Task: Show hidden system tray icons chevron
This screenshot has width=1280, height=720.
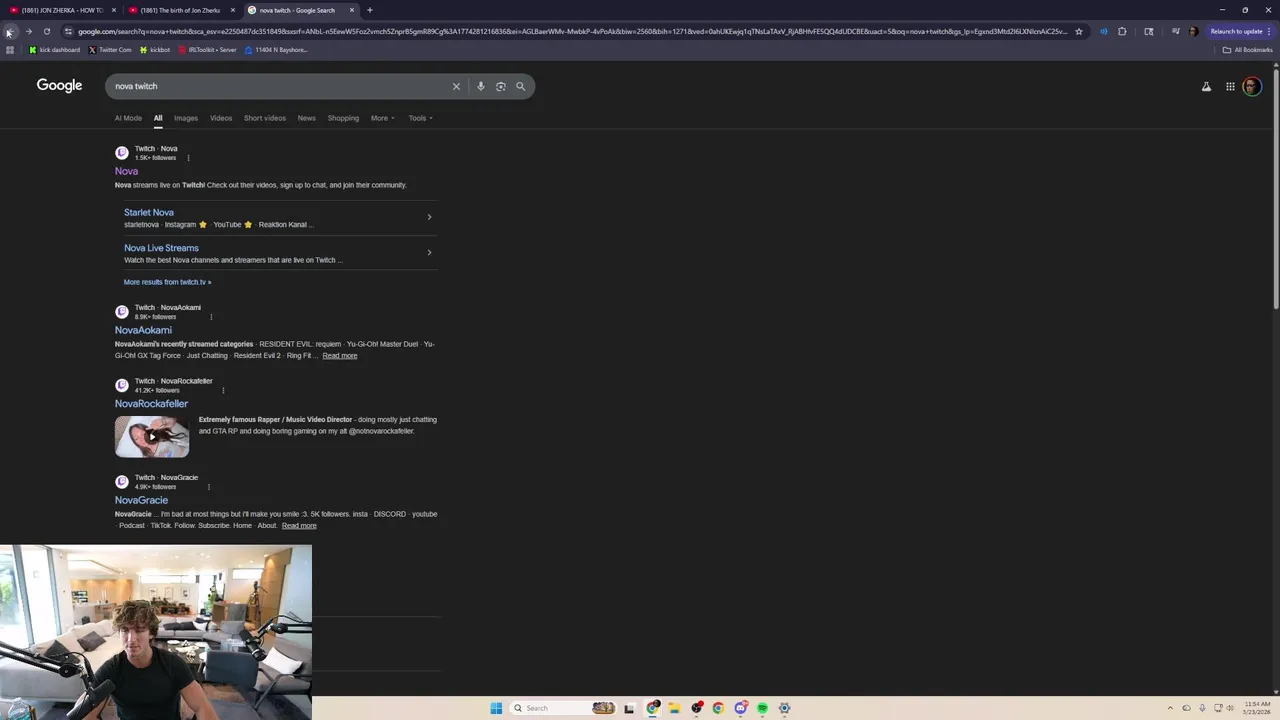Action: tap(1170, 708)
